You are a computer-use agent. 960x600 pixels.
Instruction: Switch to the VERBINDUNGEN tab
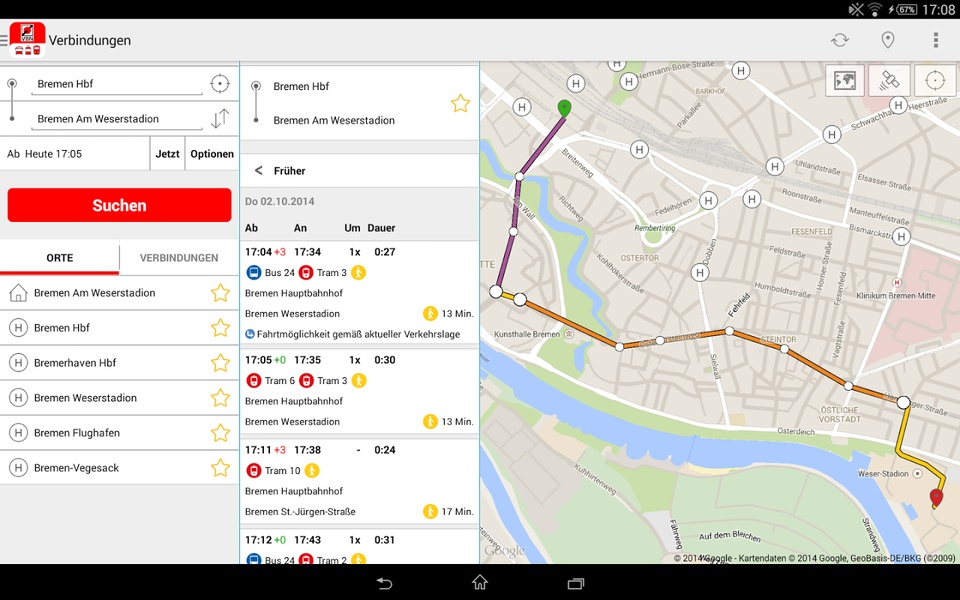(179, 258)
